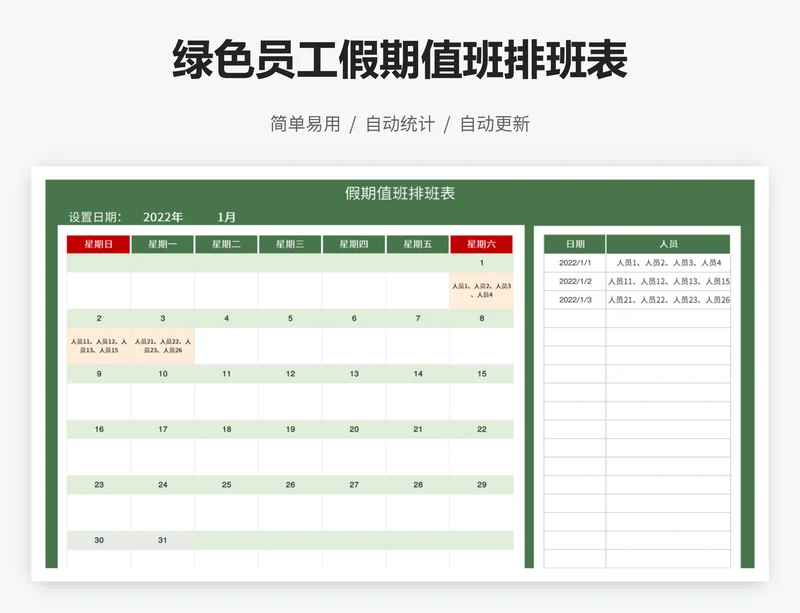Click calendar date 9 cell

[98, 374]
